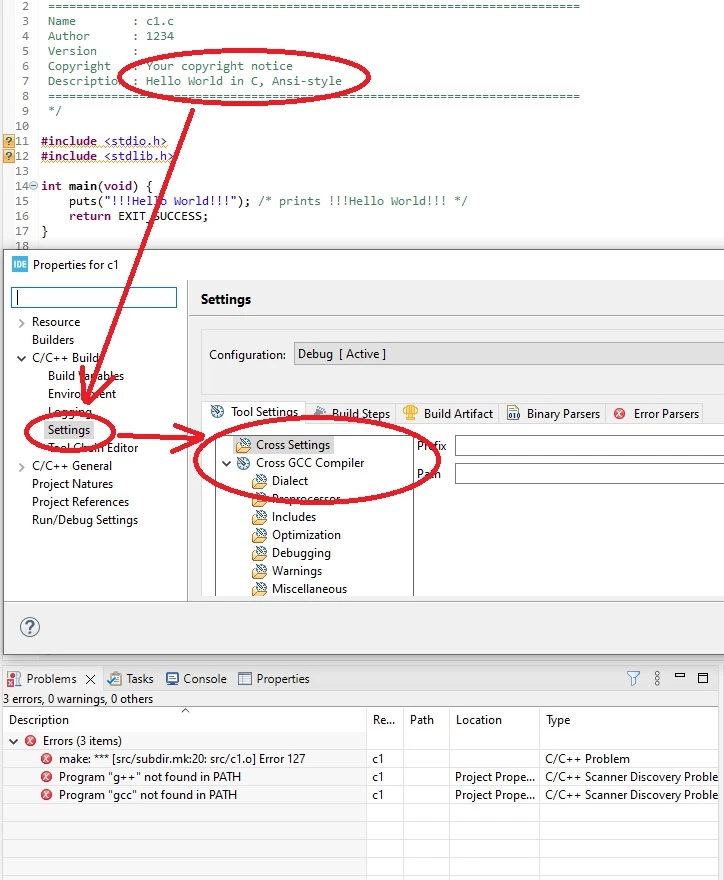Collapse the Cross GCC Compiler node
The image size is (724, 880).
coord(226,463)
